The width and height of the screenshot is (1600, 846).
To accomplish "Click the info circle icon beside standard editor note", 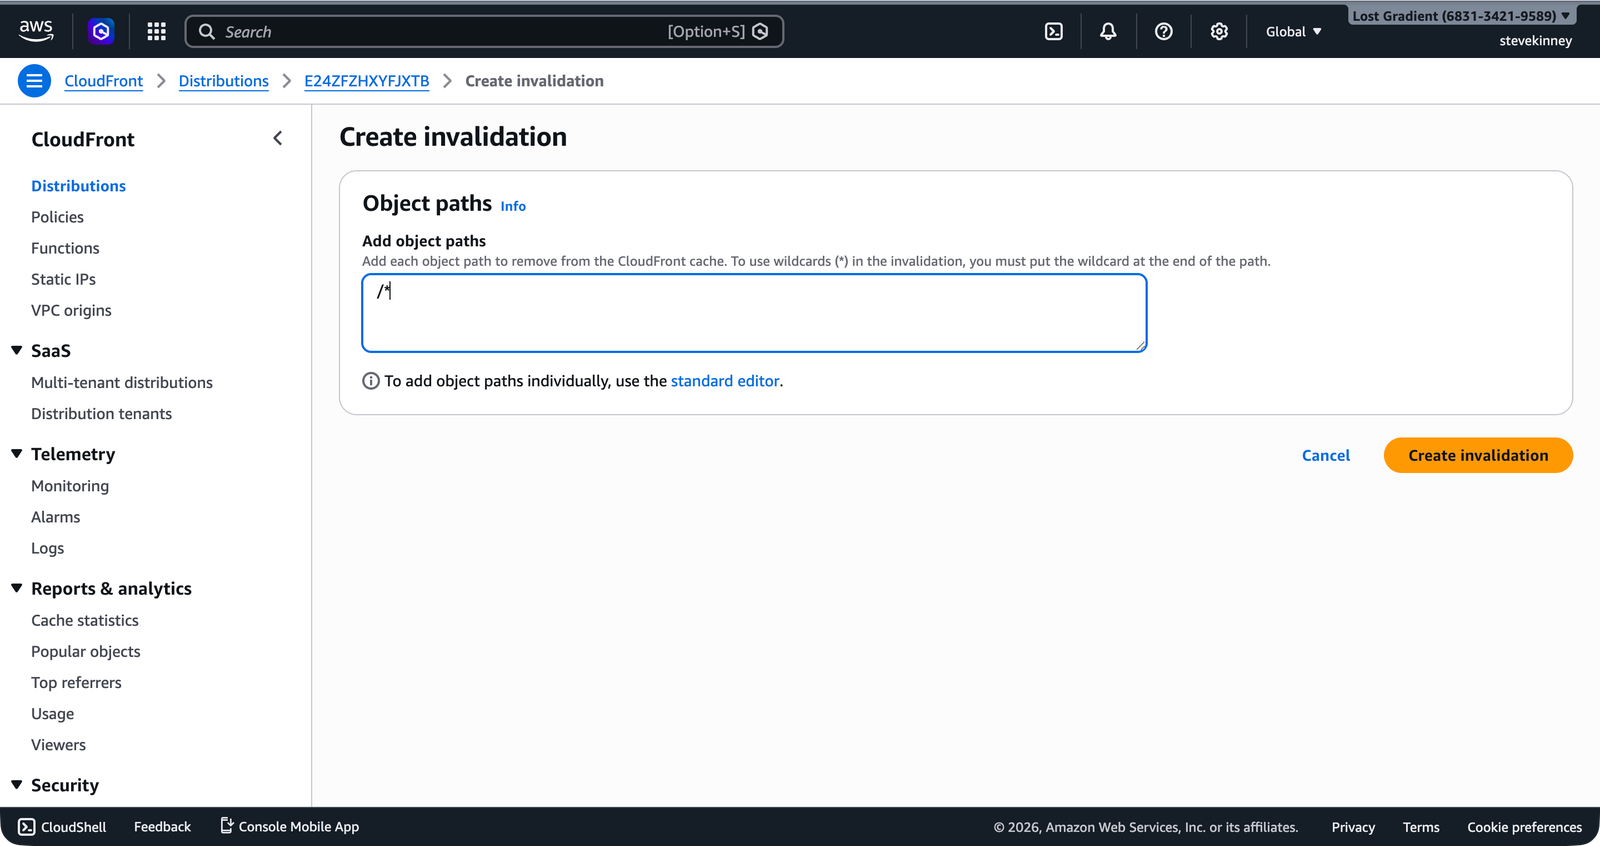I will (x=371, y=381).
